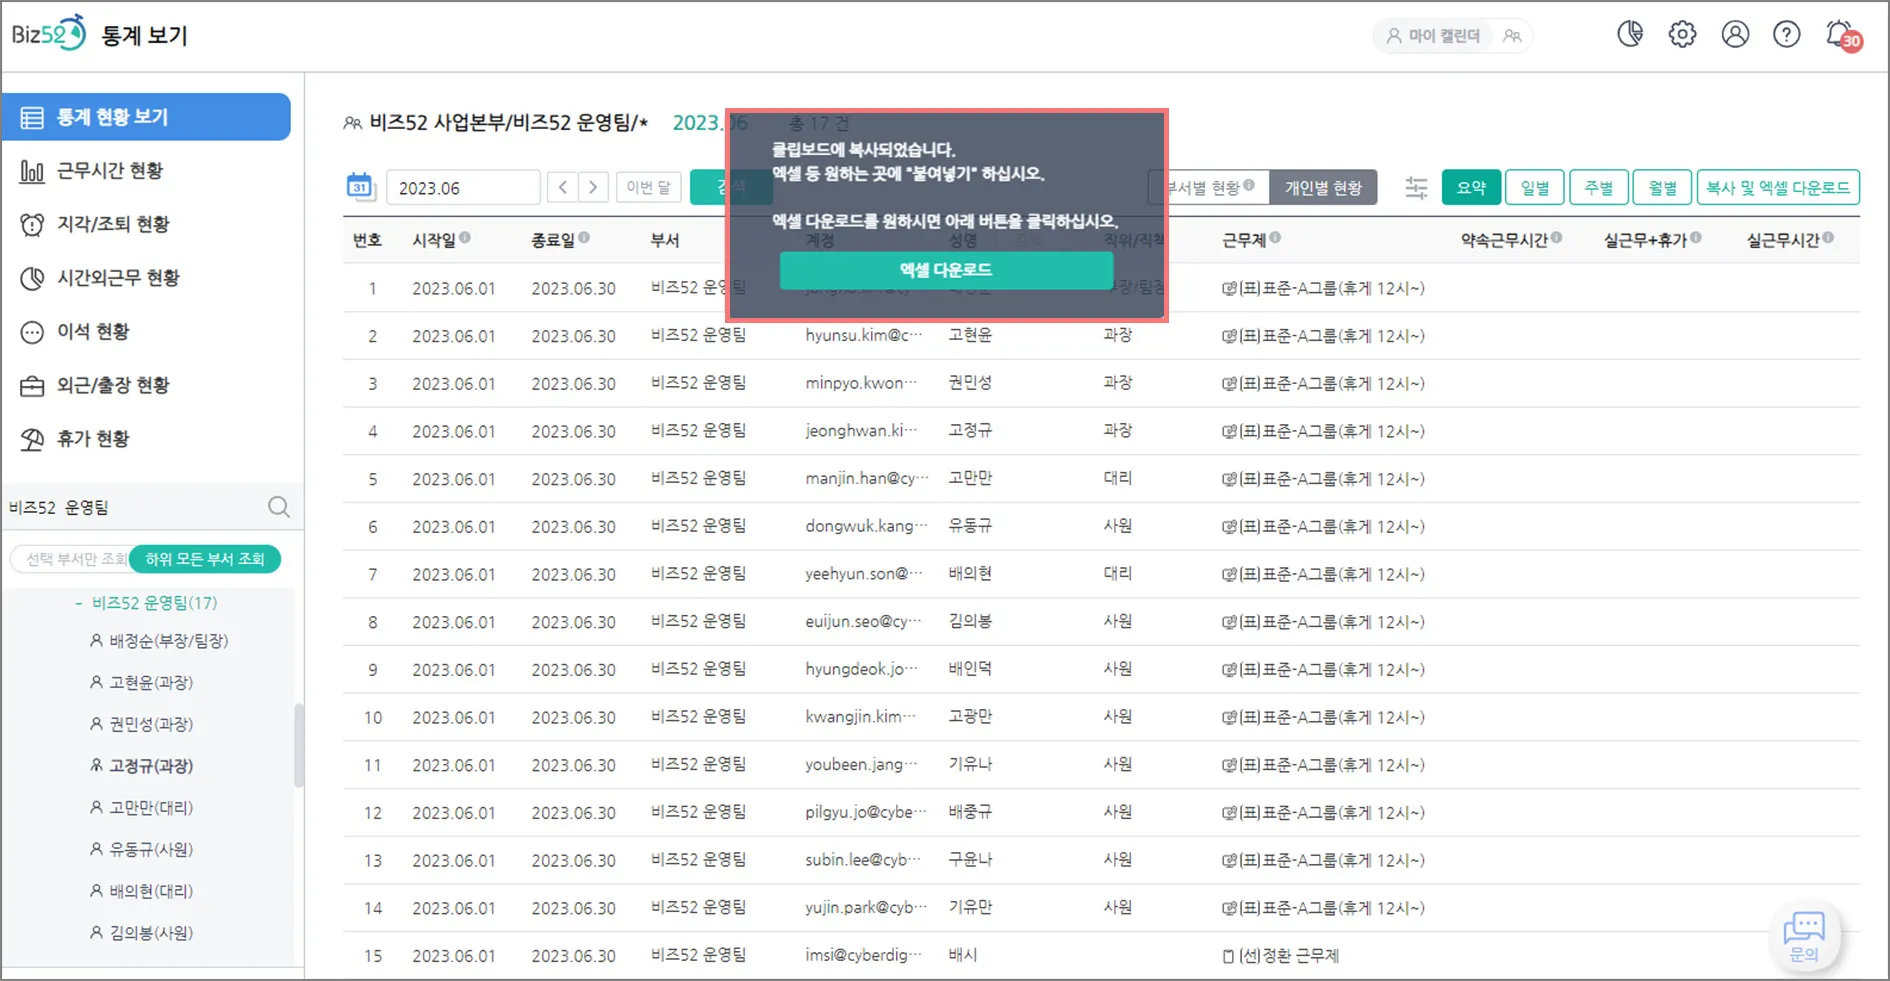1890x981 pixels.
Task: Select 유동규(사원) in the tree
Action: (x=141, y=849)
